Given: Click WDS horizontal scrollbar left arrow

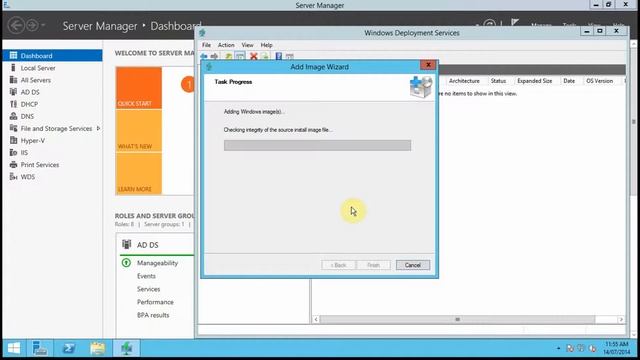Looking at the screenshot, I should tap(316, 319).
